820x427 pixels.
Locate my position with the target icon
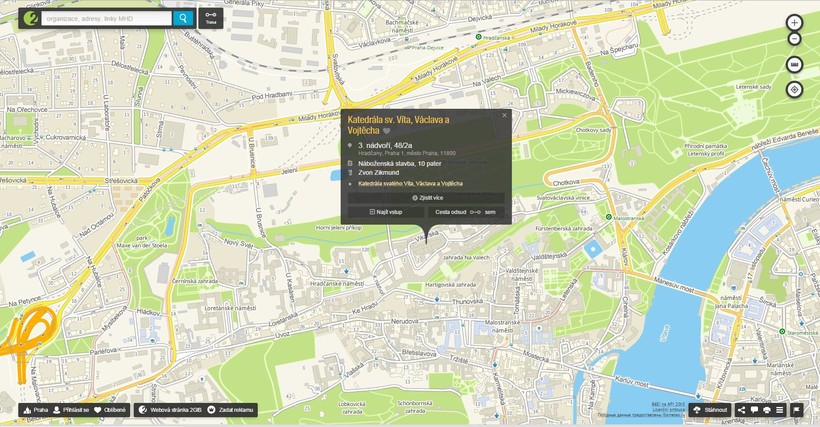(794, 90)
